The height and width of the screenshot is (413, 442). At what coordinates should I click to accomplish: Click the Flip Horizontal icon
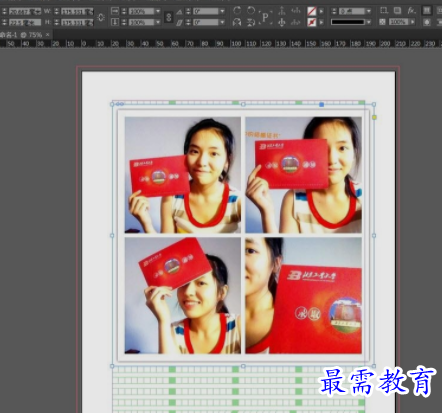coord(237,23)
